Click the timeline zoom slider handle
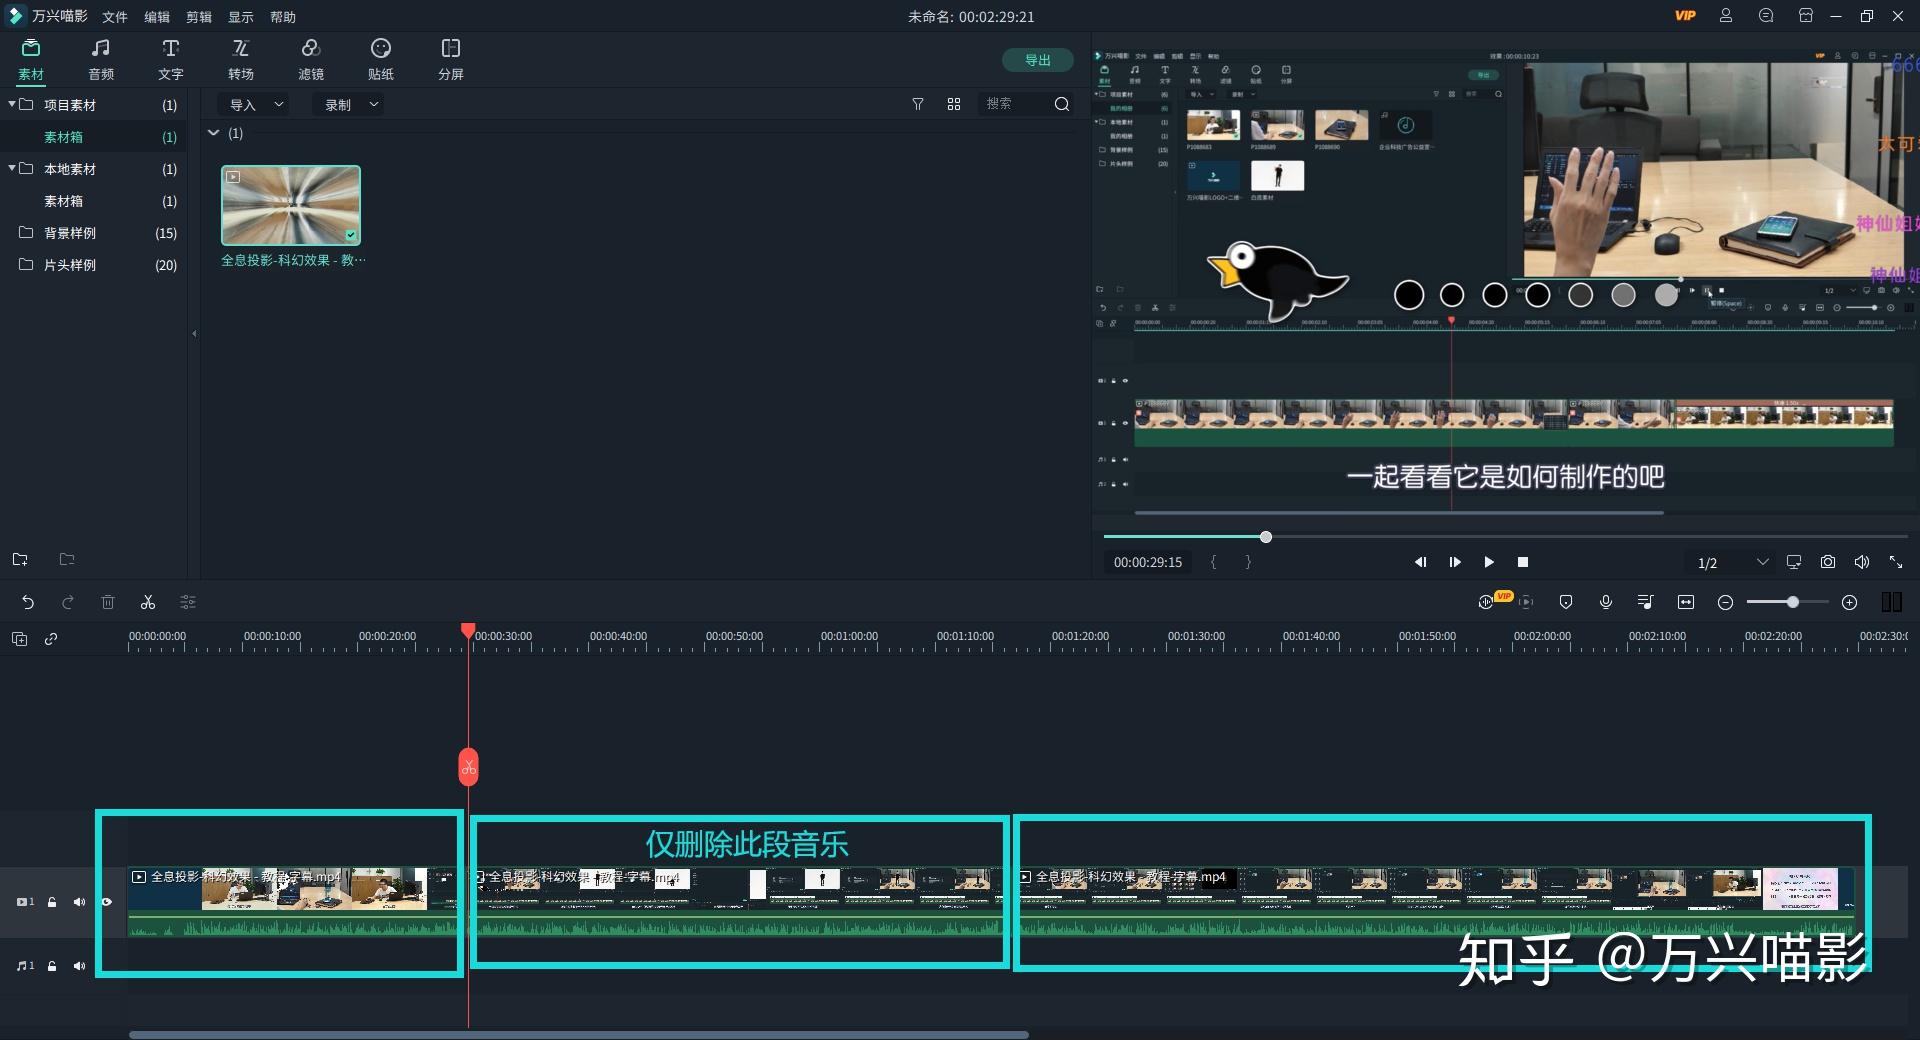The width and height of the screenshot is (1920, 1040). pos(1793,602)
